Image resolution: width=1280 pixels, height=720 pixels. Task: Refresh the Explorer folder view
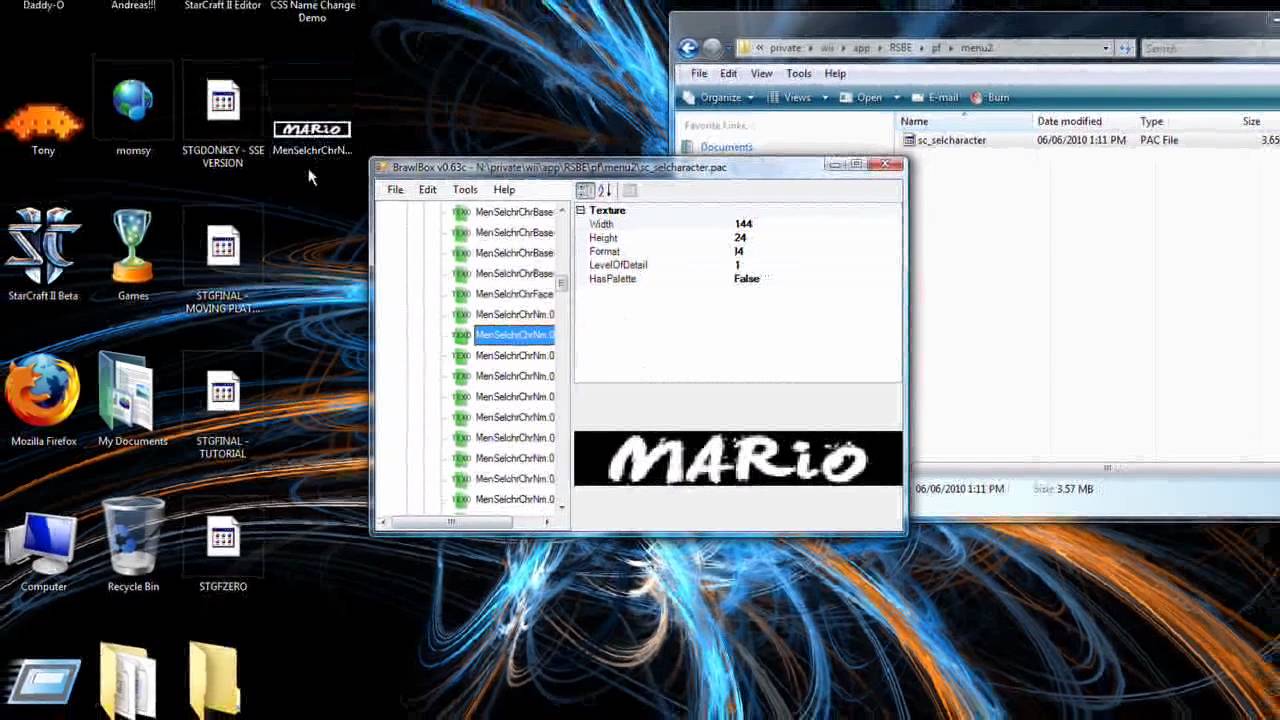[1125, 48]
